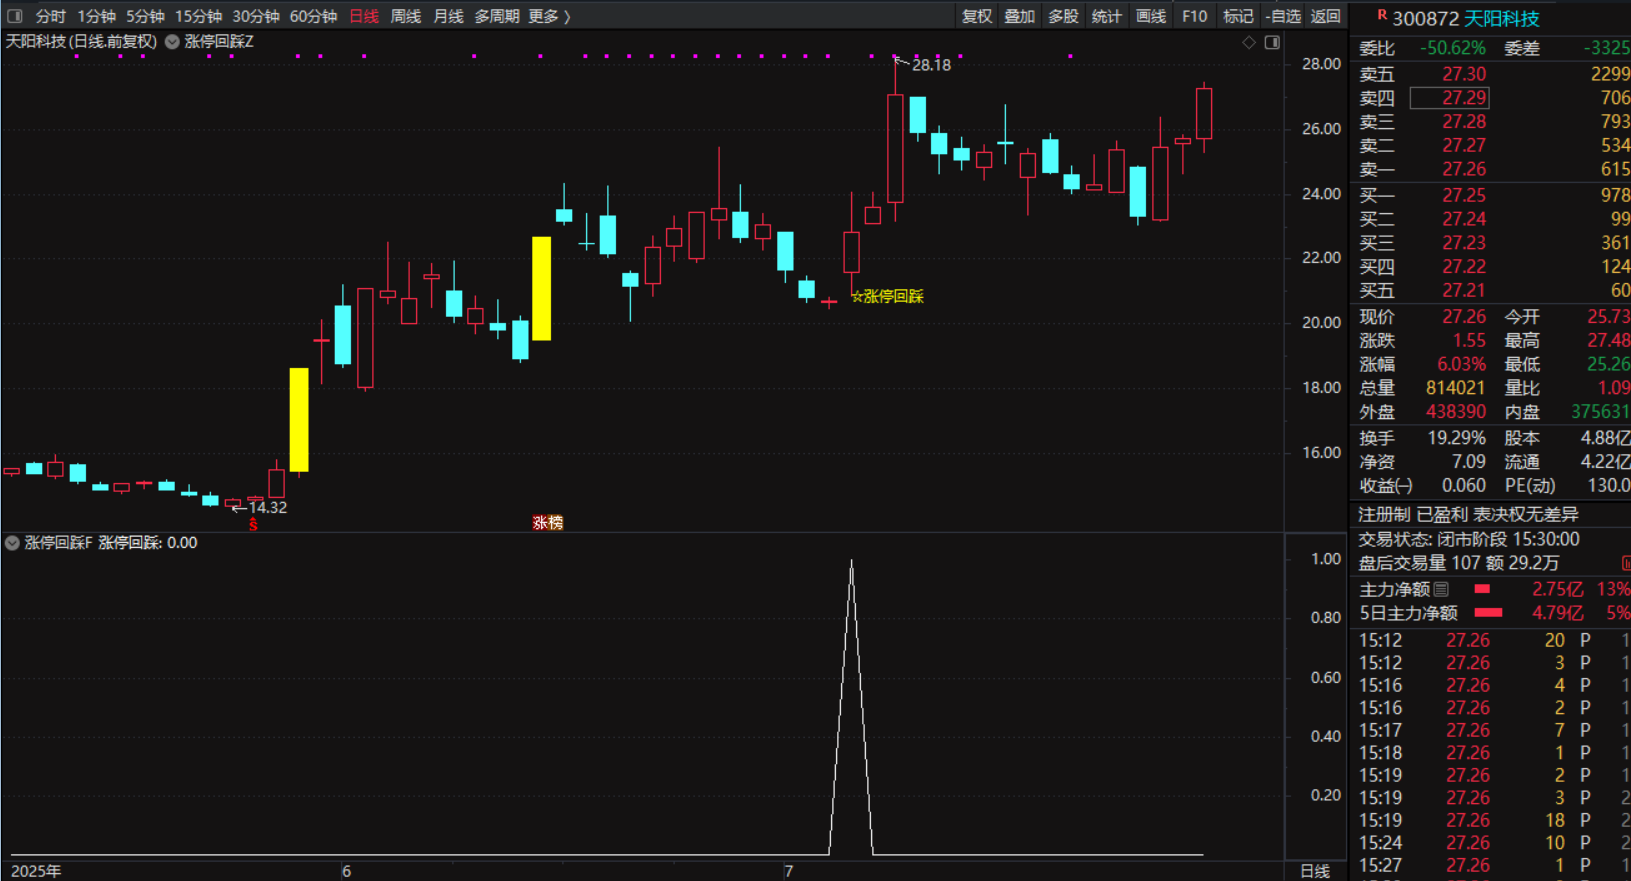Switch to the 60分钟 period tab
The image size is (1631, 881).
(x=313, y=16)
